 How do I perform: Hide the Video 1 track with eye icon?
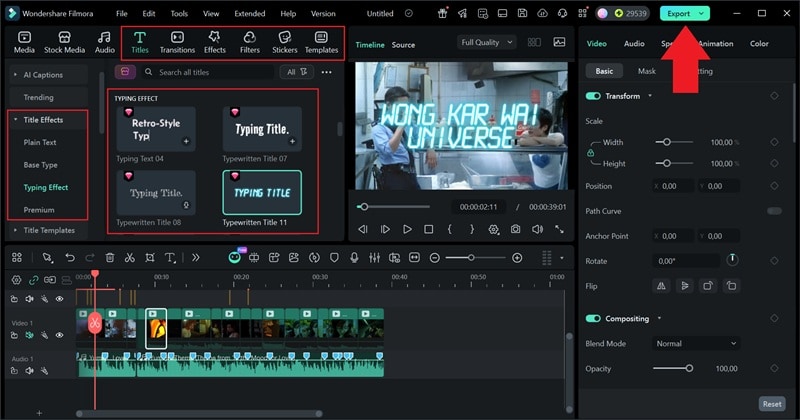(x=60, y=335)
